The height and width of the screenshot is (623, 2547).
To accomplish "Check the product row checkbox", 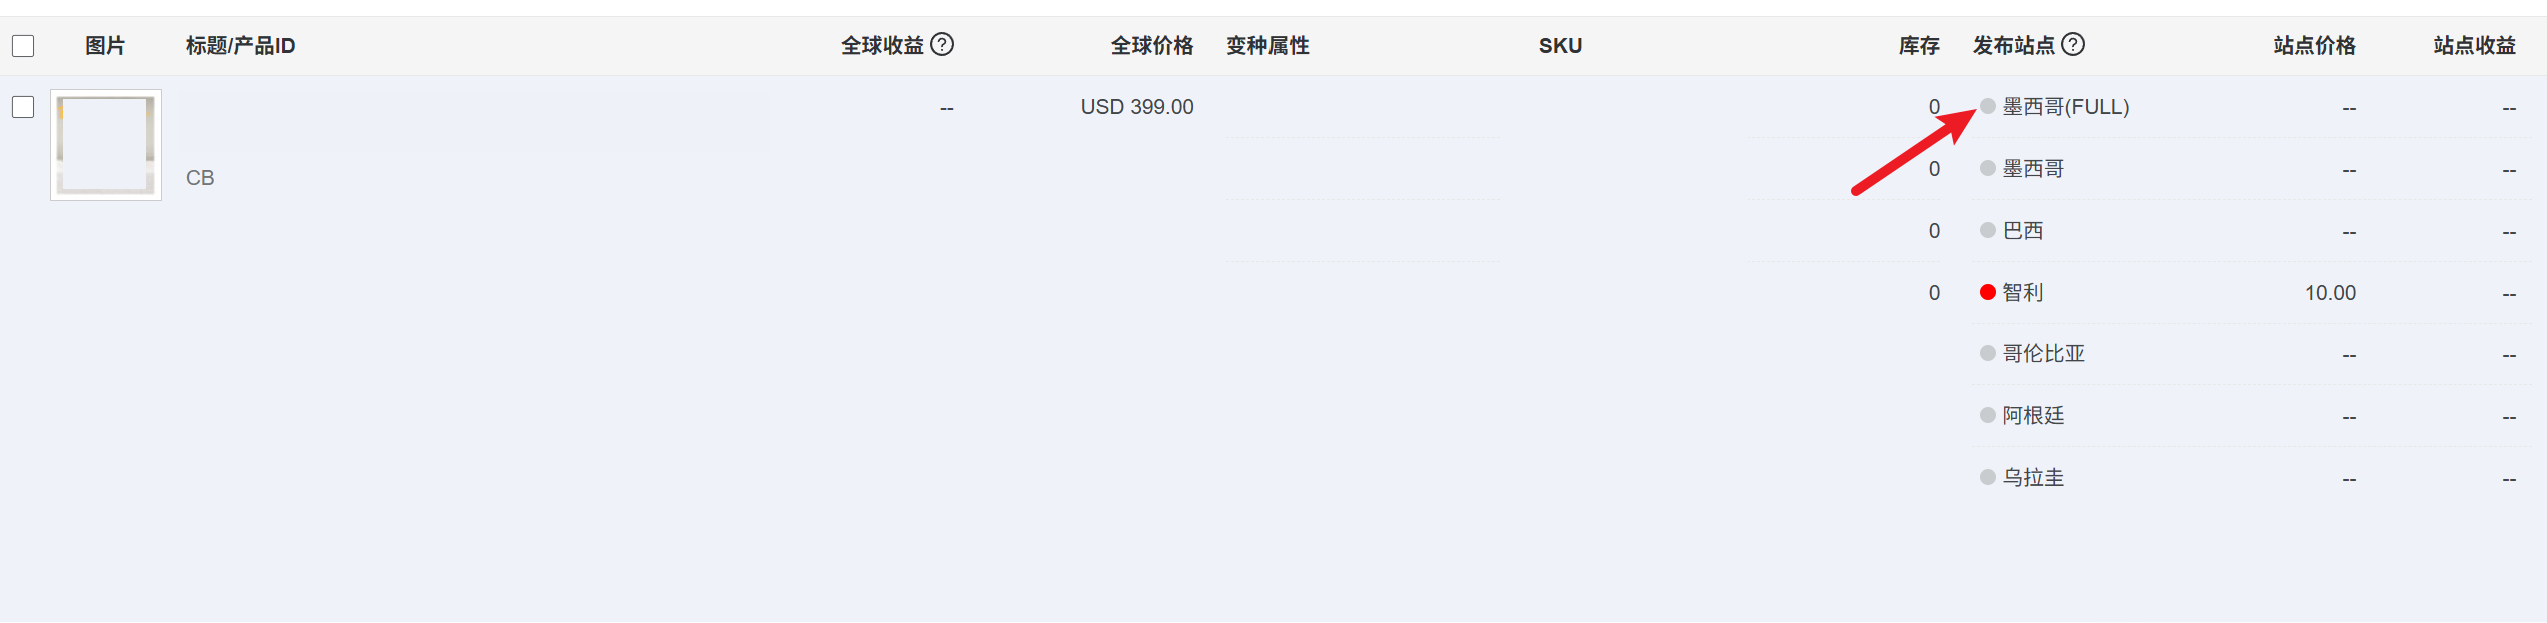I will point(23,107).
